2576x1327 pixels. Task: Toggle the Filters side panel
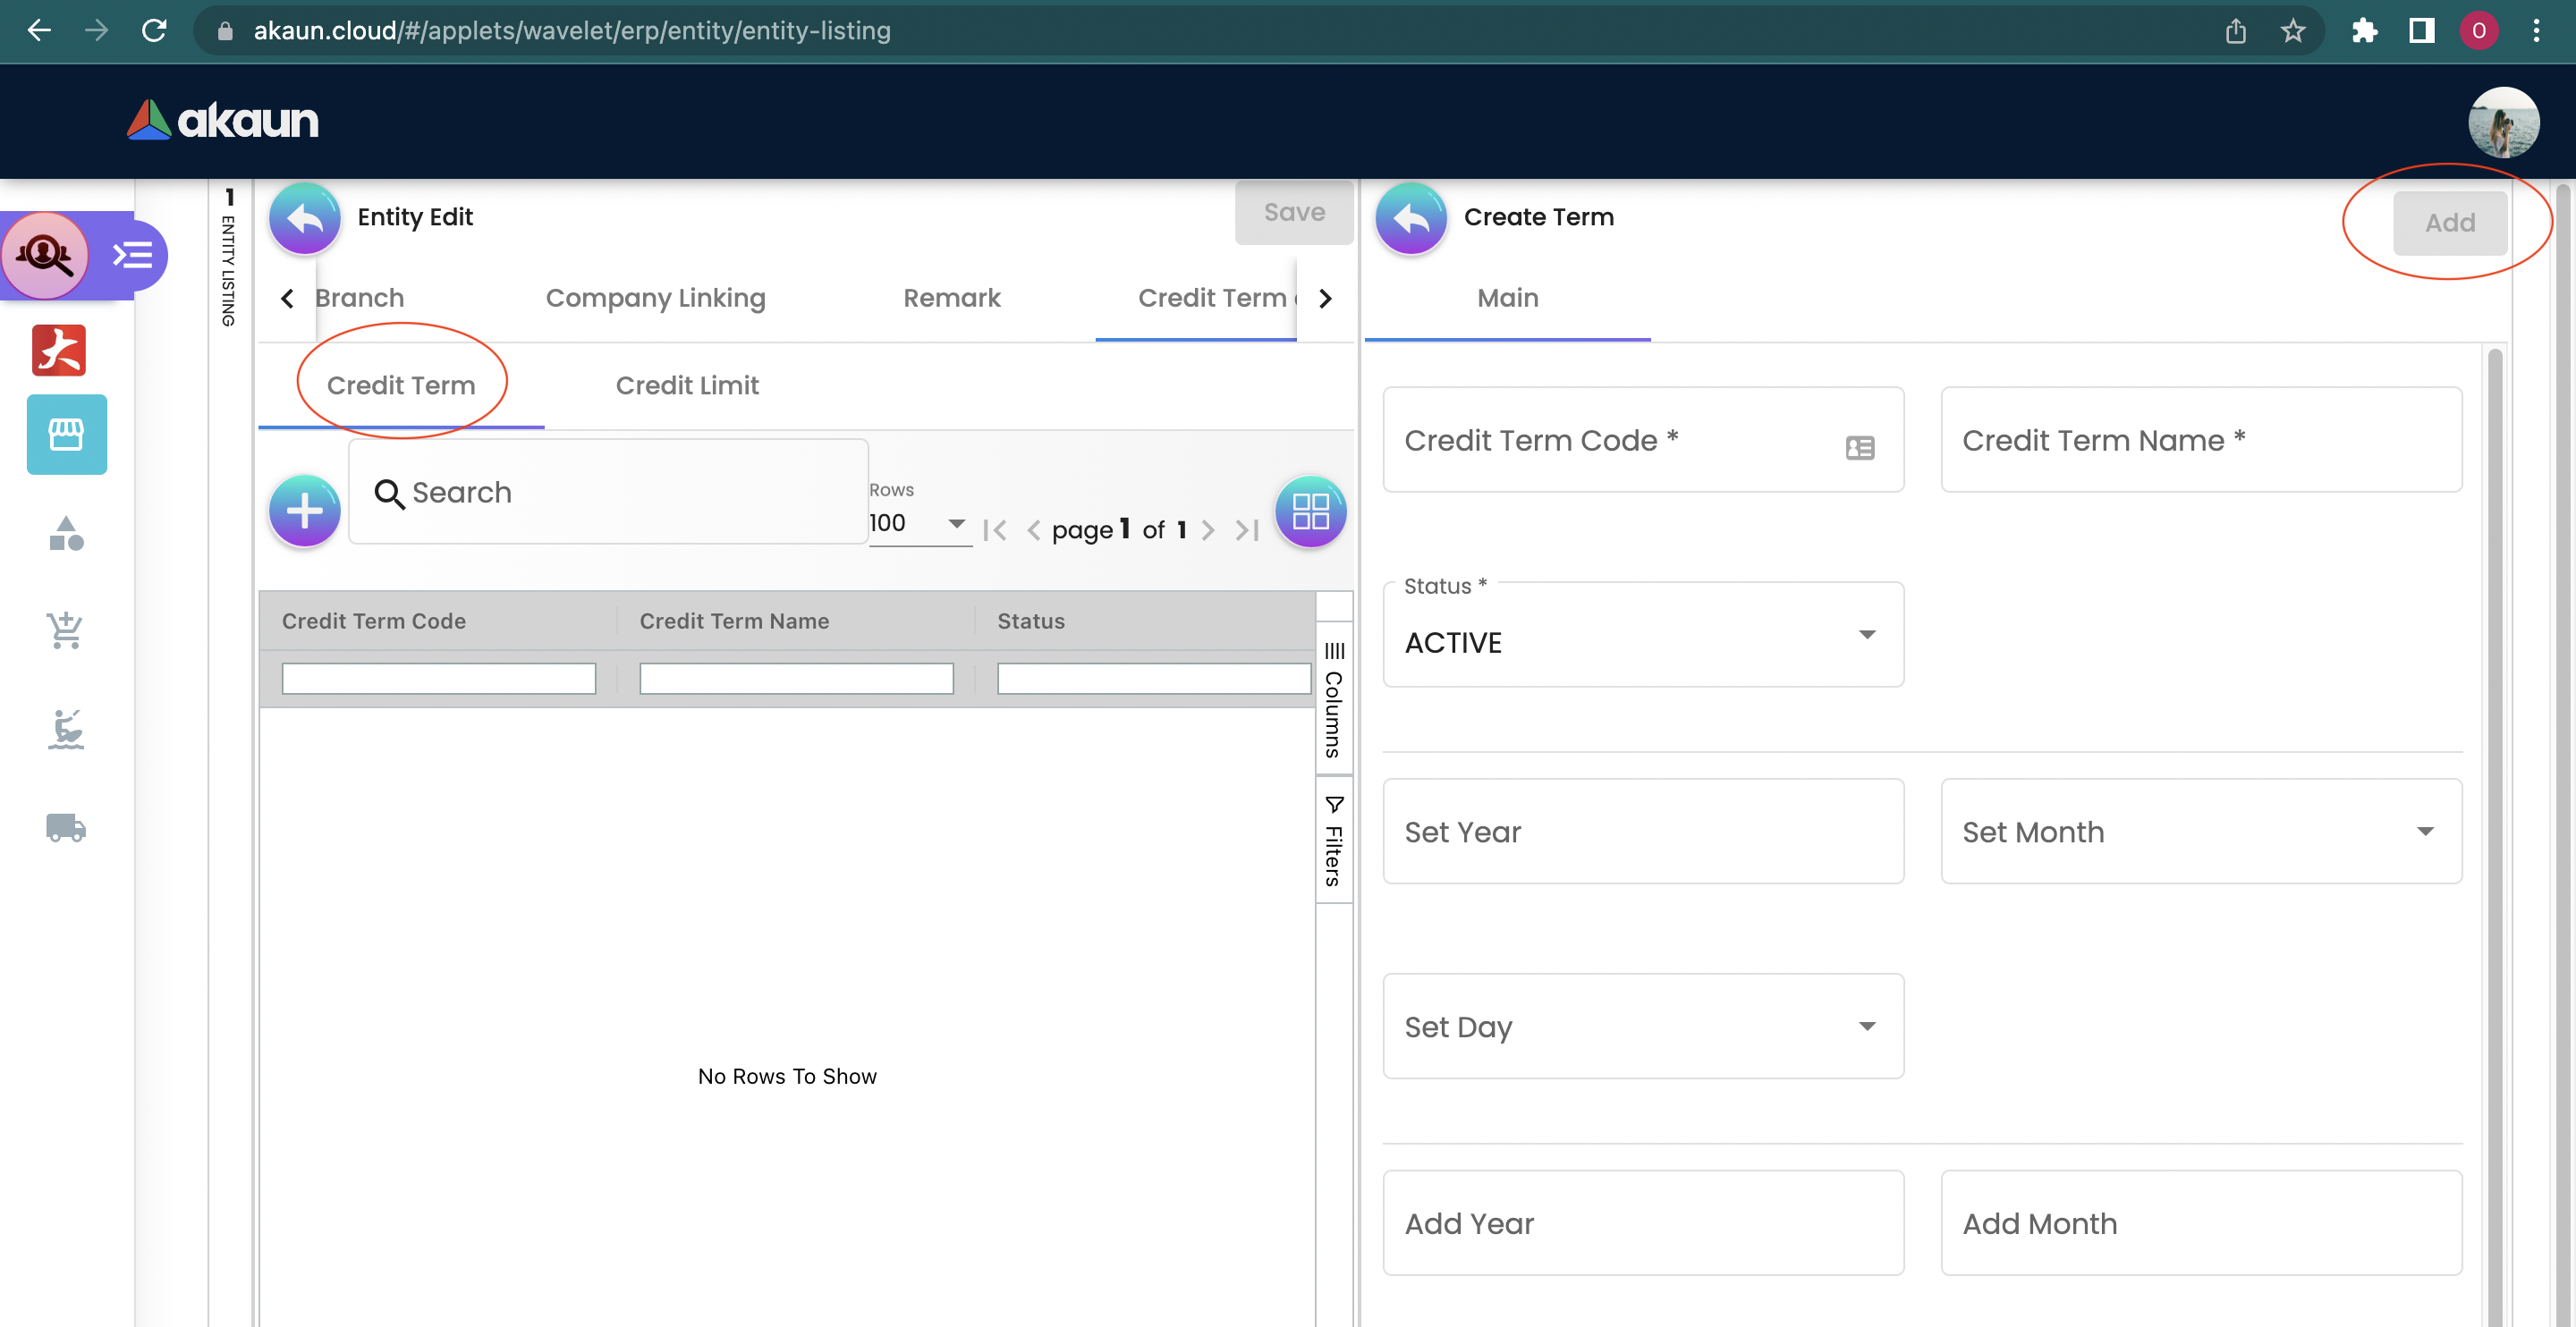[1333, 841]
